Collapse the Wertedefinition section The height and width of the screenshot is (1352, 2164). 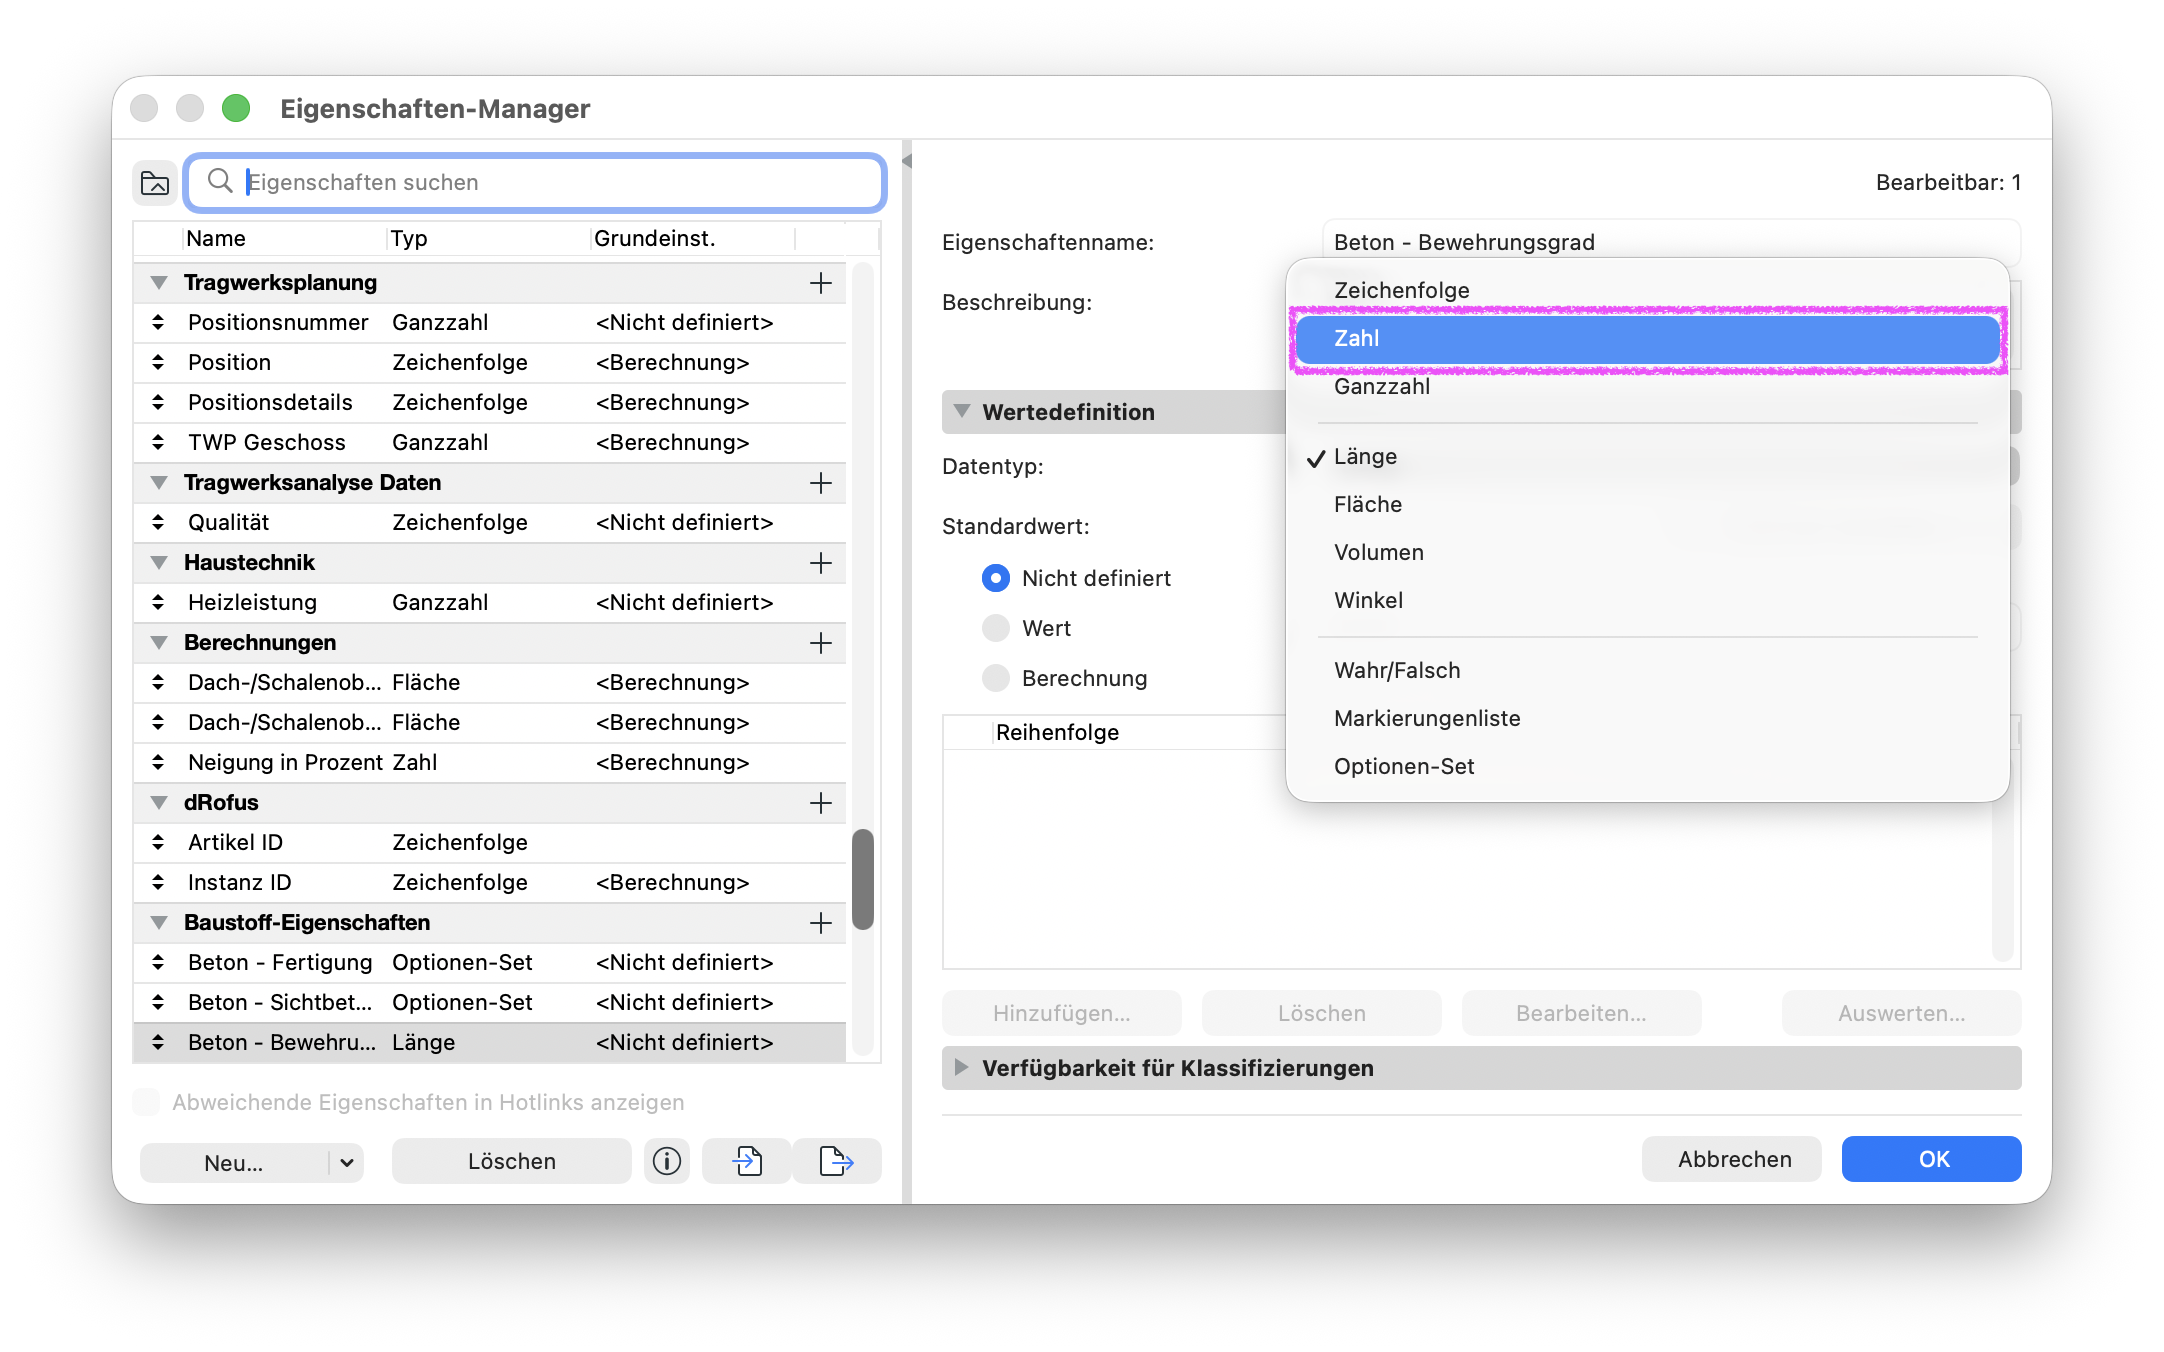click(962, 411)
